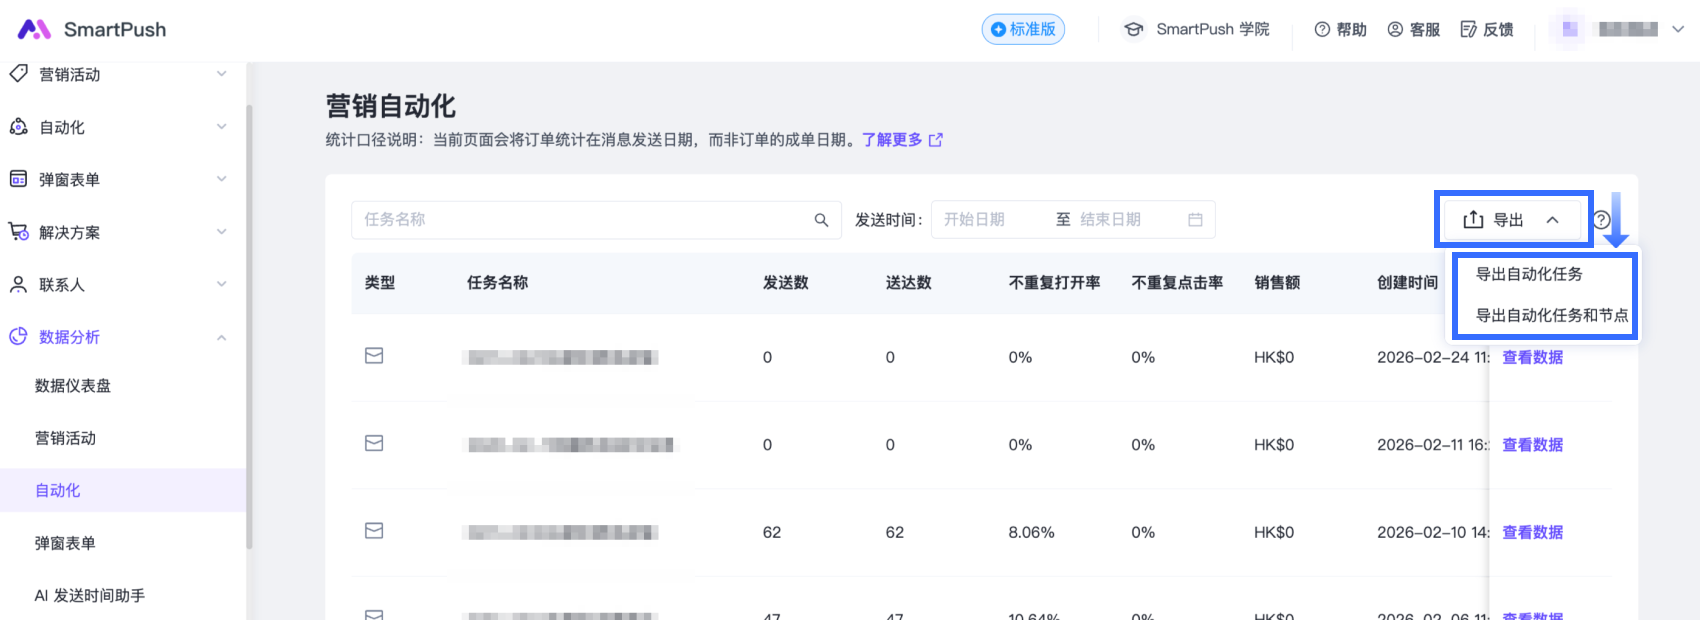Click the SmartPush logo icon

(34, 30)
